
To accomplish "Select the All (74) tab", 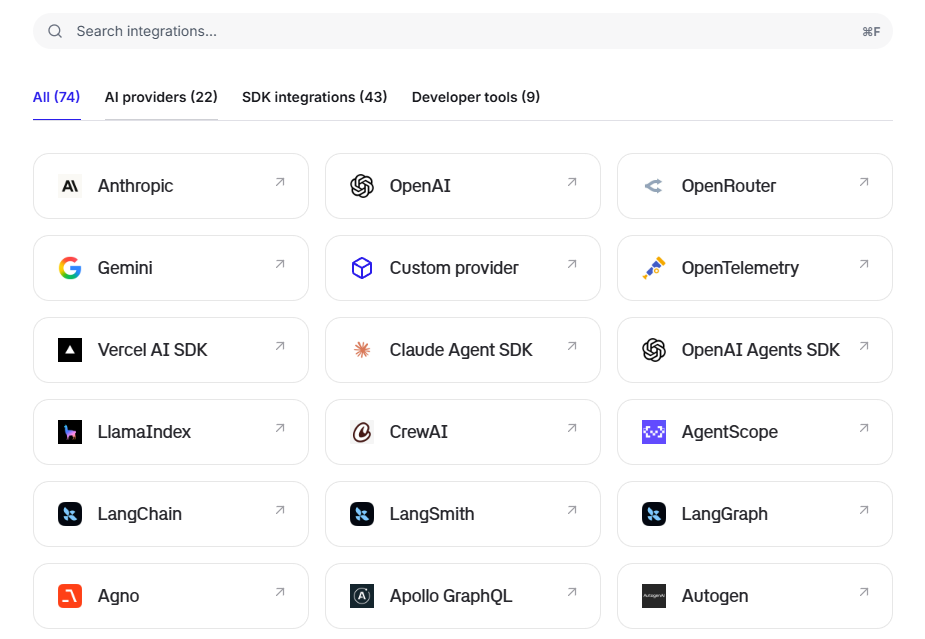I will [57, 97].
